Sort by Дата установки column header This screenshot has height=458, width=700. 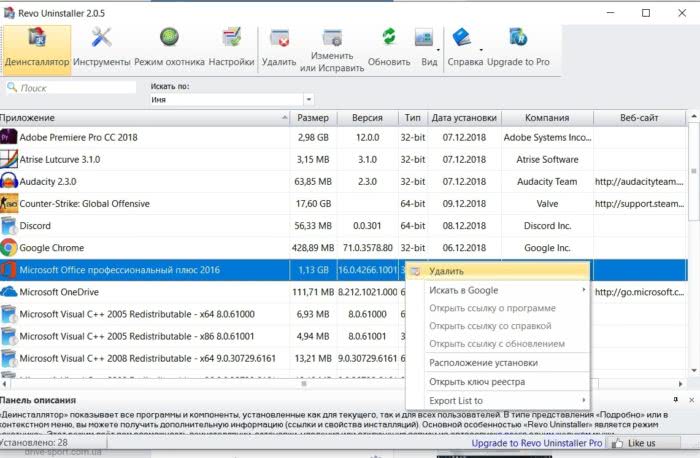pyautogui.click(x=464, y=118)
